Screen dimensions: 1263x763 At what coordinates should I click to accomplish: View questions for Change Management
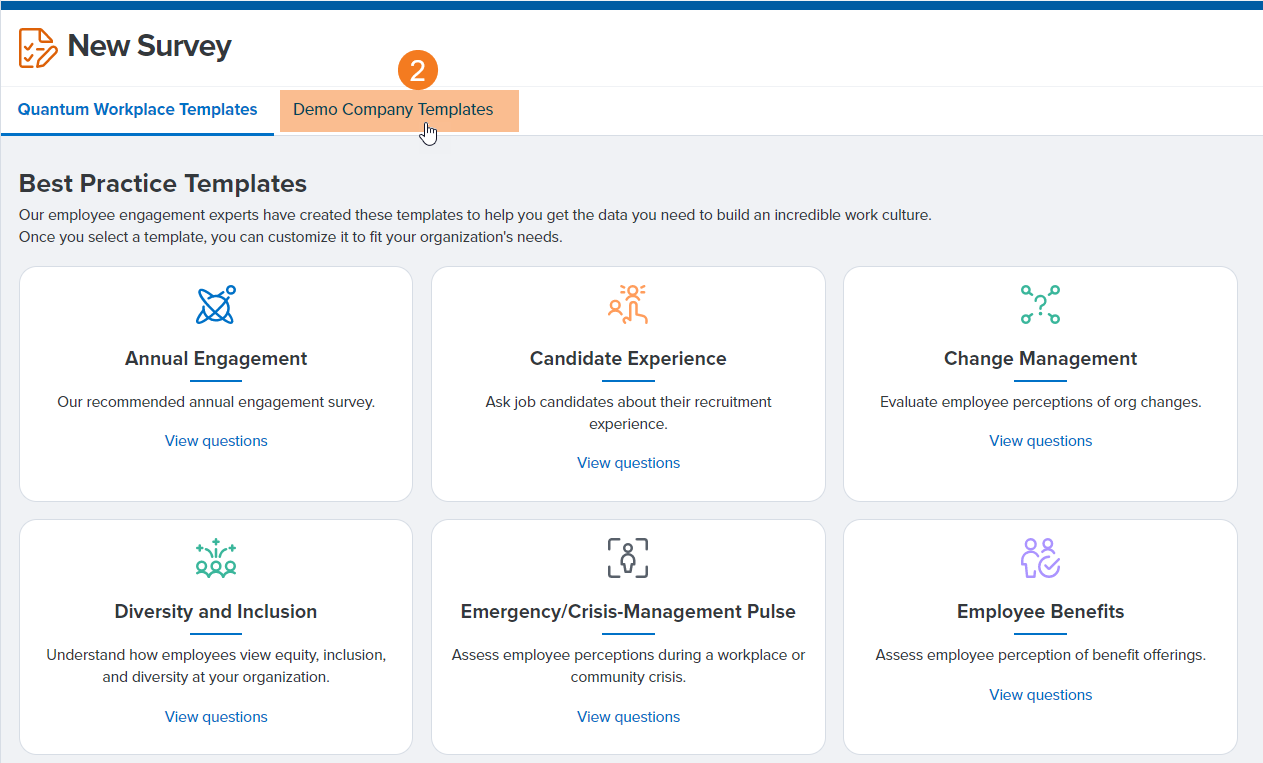click(1040, 441)
